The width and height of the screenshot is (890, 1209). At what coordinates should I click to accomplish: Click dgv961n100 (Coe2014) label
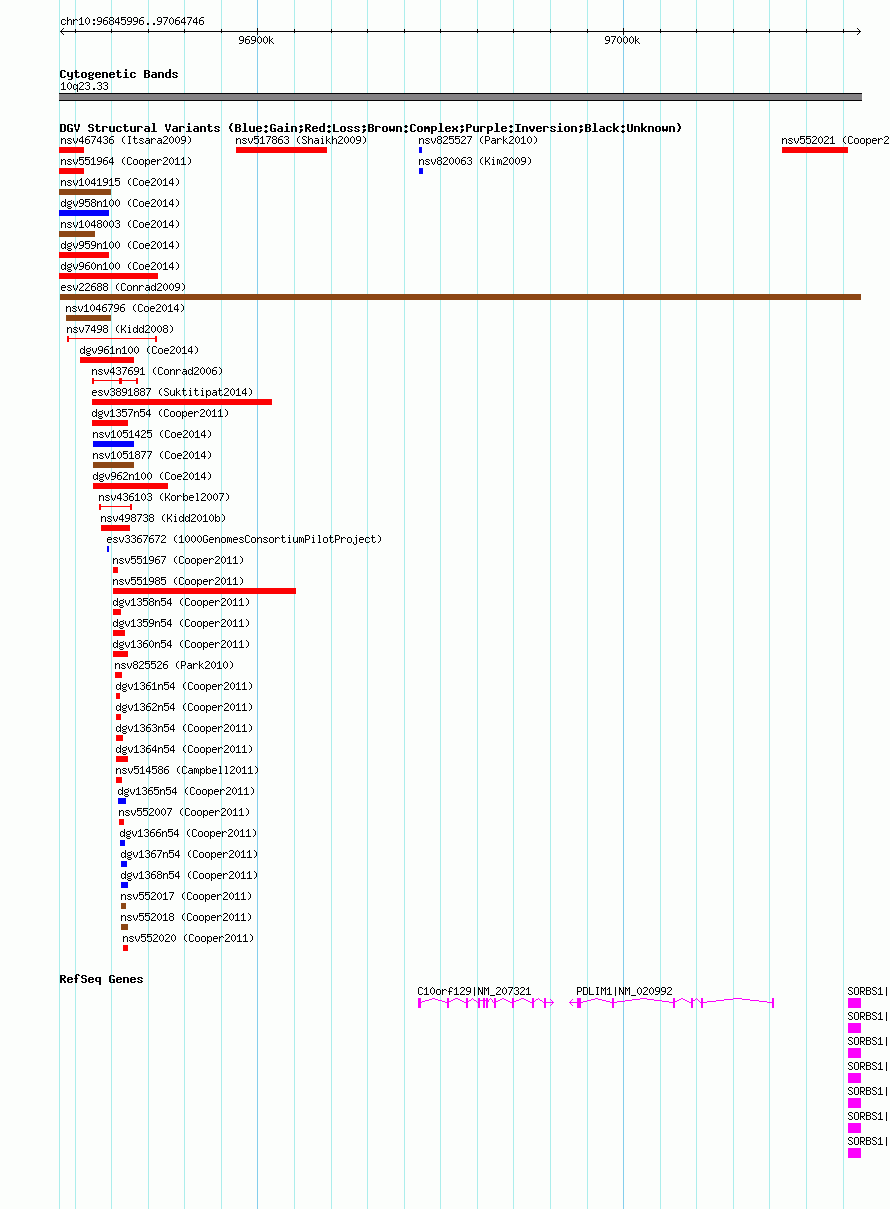coord(139,350)
